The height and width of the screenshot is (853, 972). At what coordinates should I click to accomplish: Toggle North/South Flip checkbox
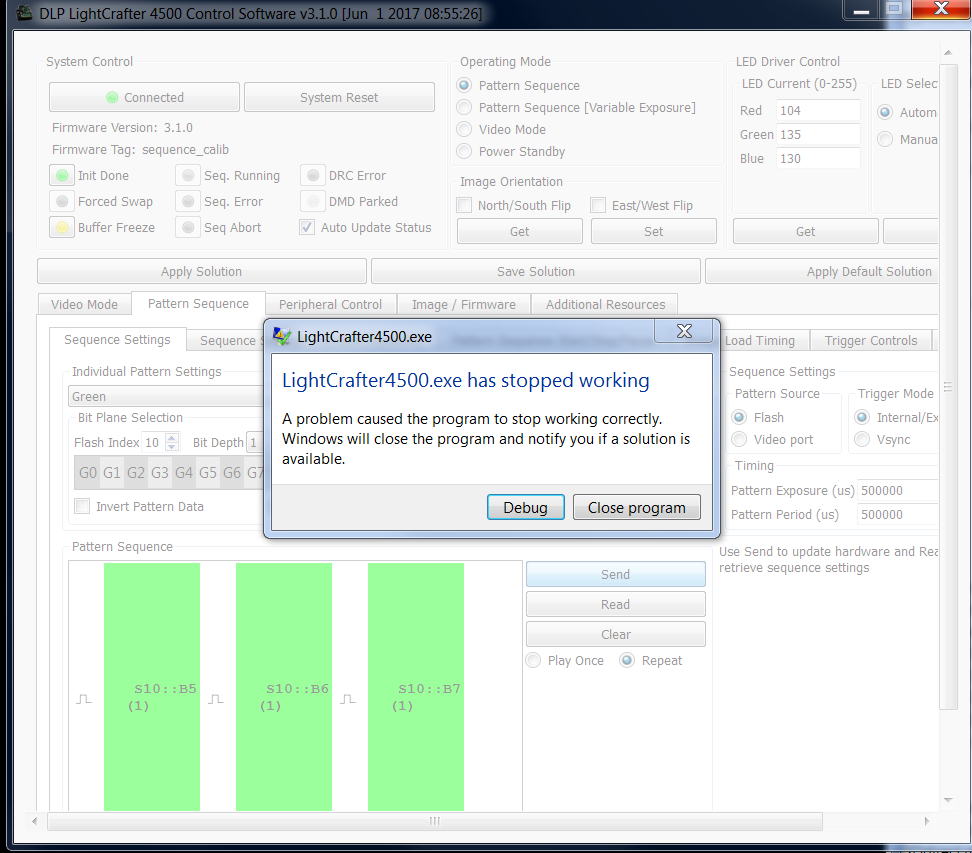coord(464,205)
